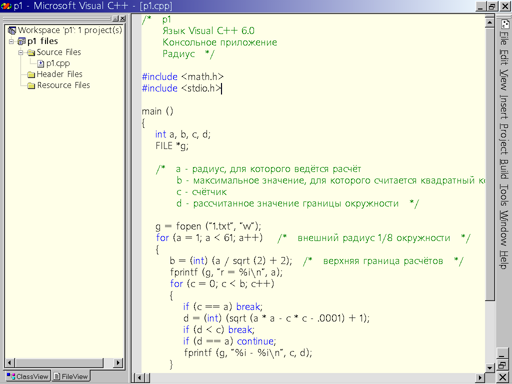Select 'Workspace 'p1': 1 project(s)' tree row
This screenshot has width=512, height=384.
(65, 30)
